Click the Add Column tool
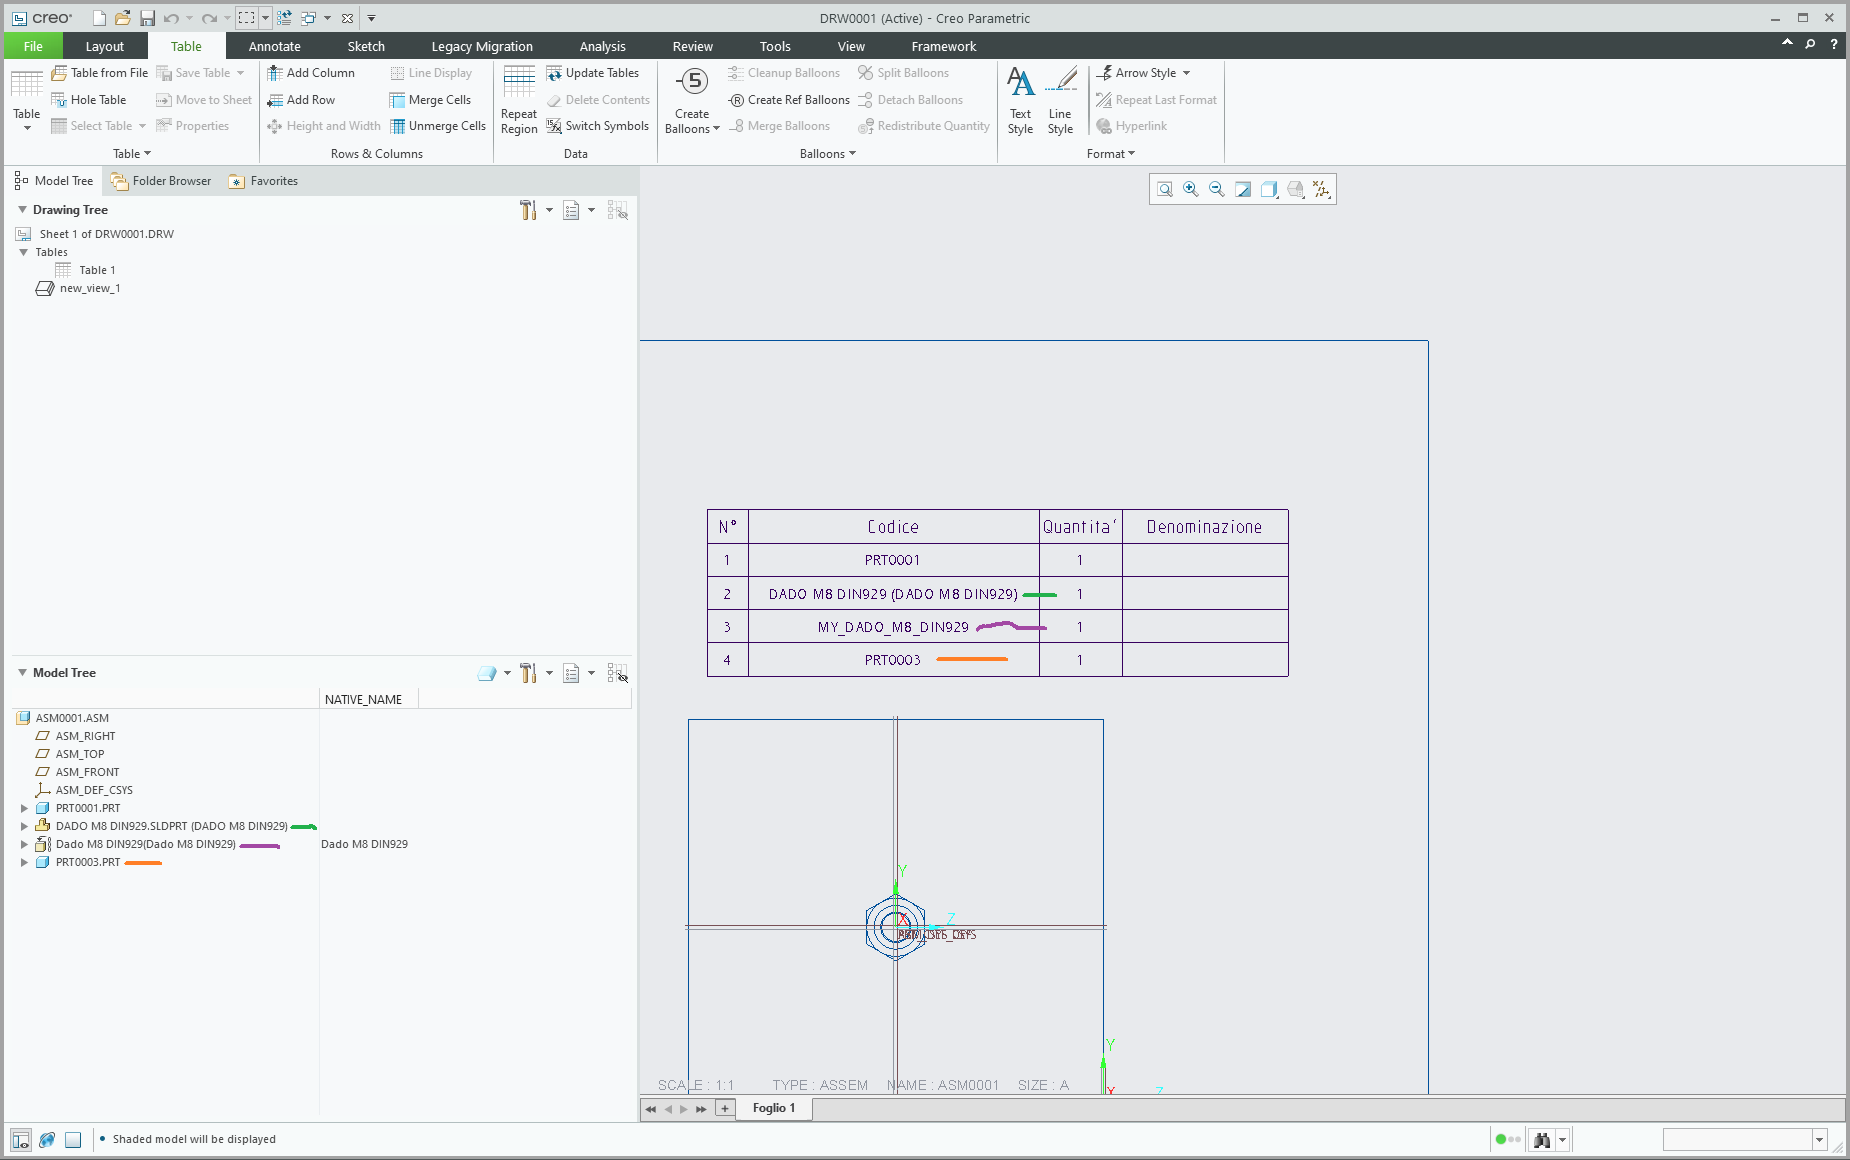Image resolution: width=1850 pixels, height=1160 pixels. point(313,72)
